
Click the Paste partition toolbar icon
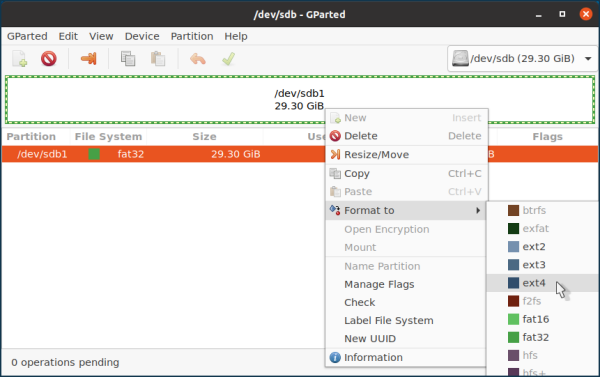[x=158, y=59]
